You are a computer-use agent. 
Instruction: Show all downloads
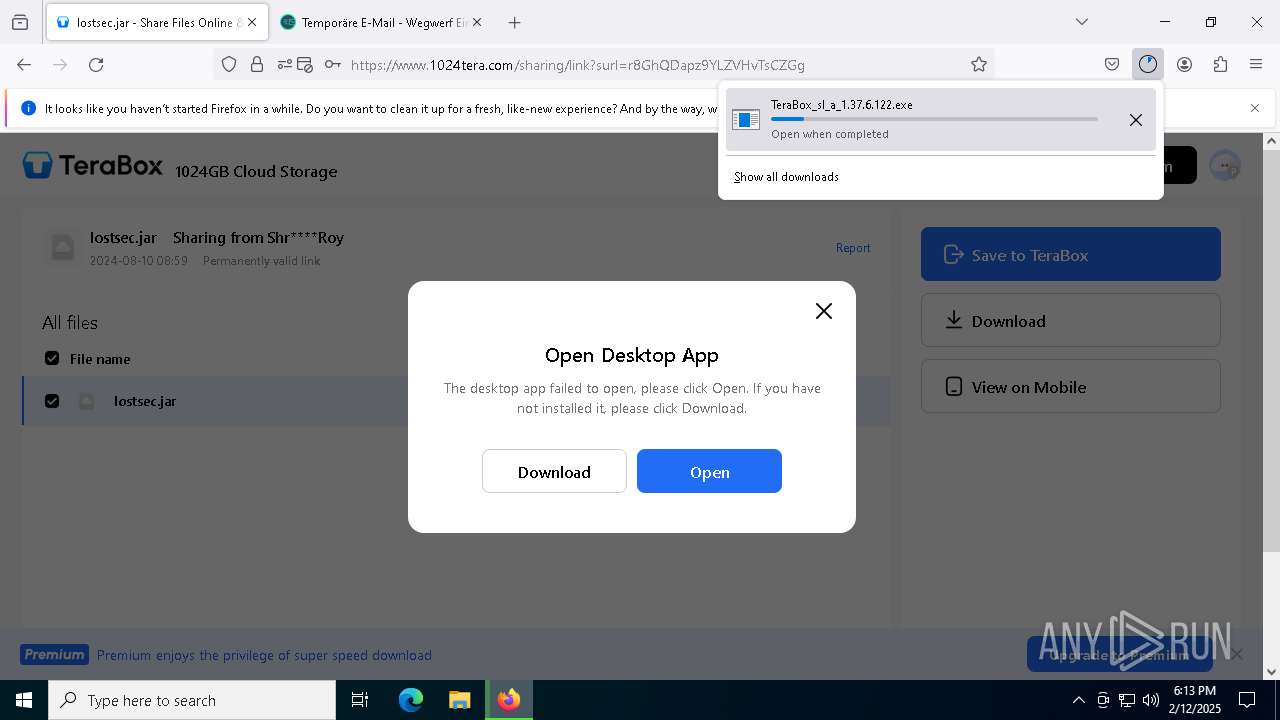point(786,177)
